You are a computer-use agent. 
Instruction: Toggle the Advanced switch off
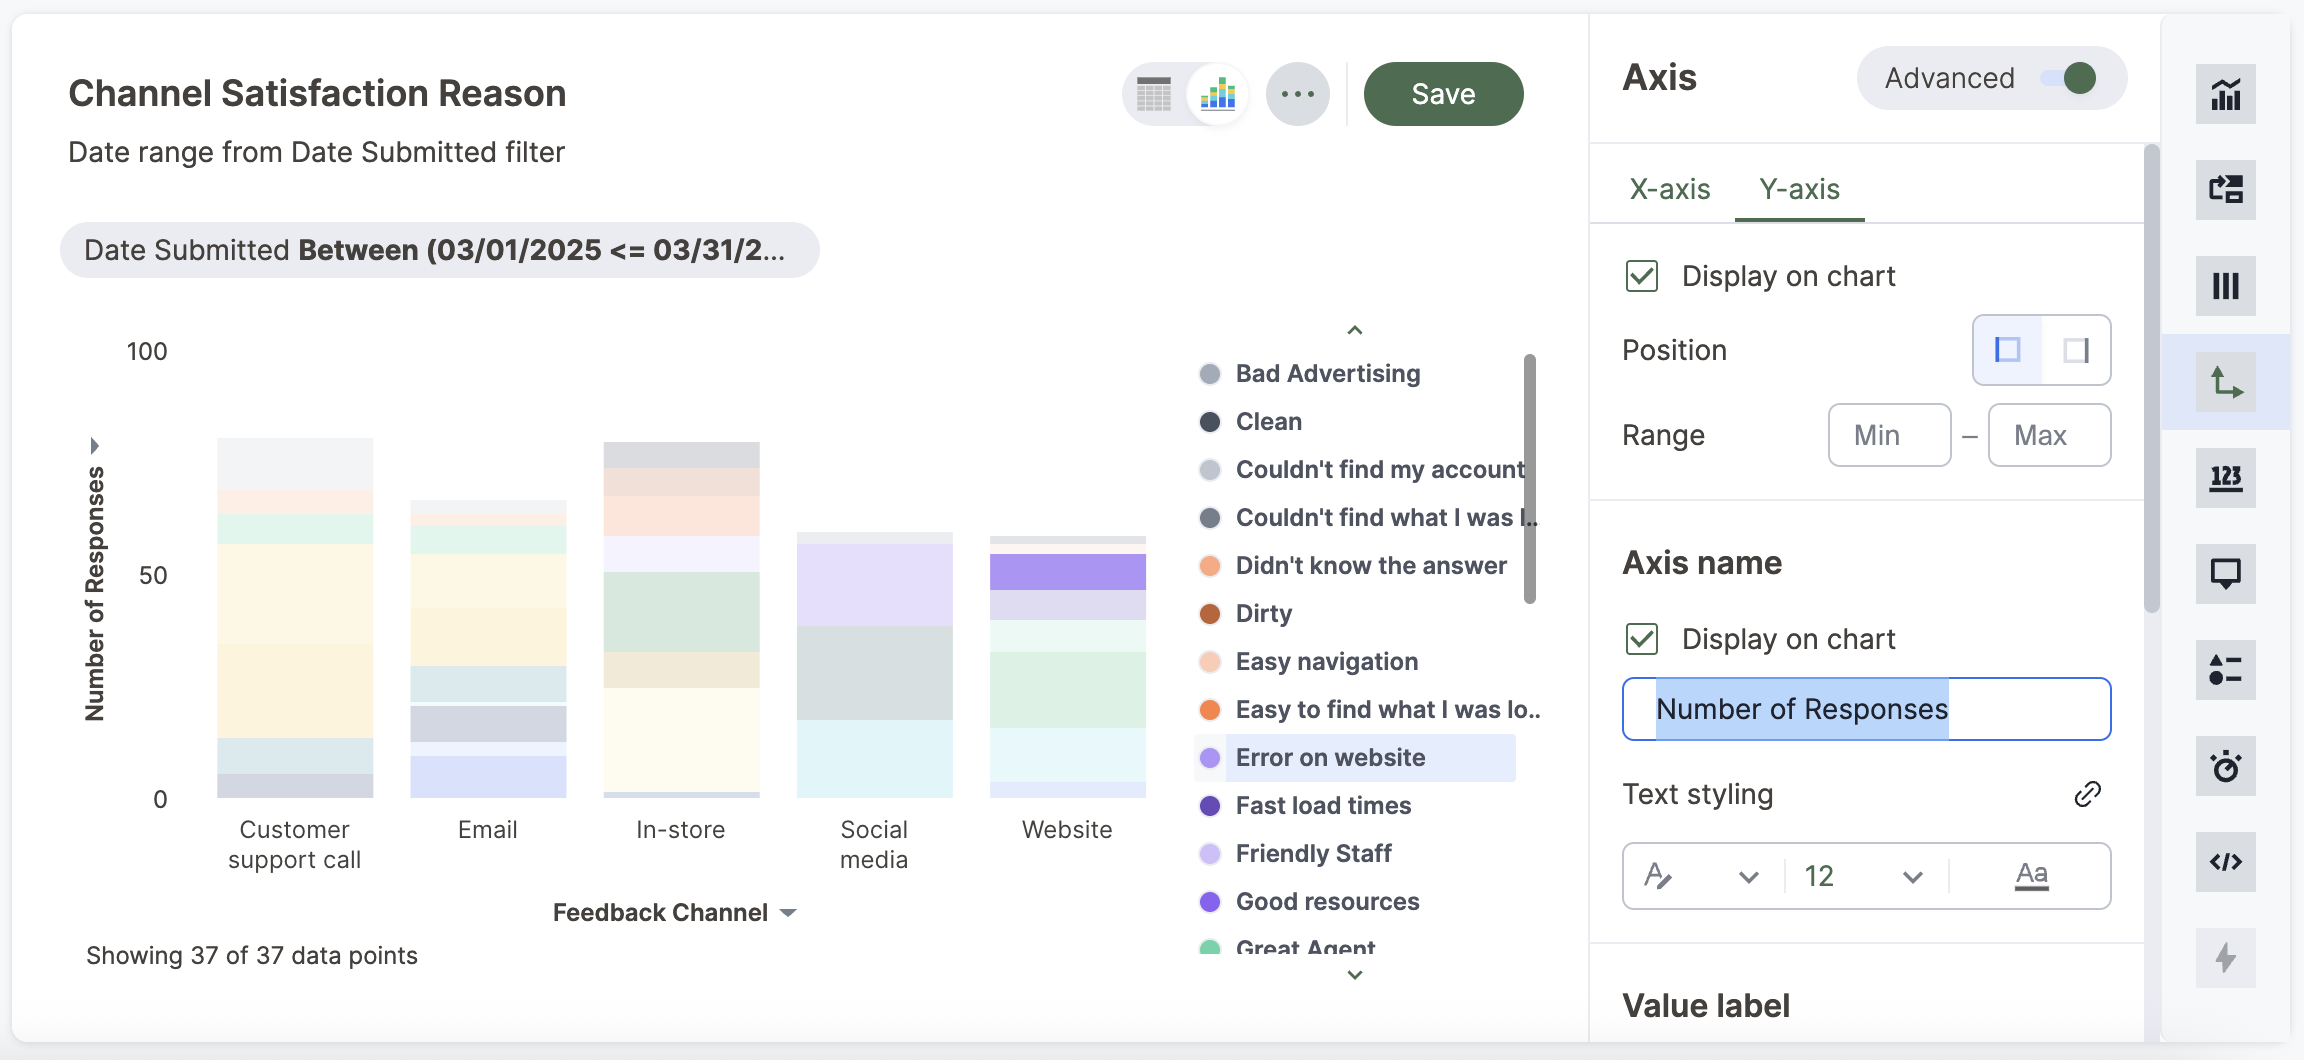click(2068, 78)
